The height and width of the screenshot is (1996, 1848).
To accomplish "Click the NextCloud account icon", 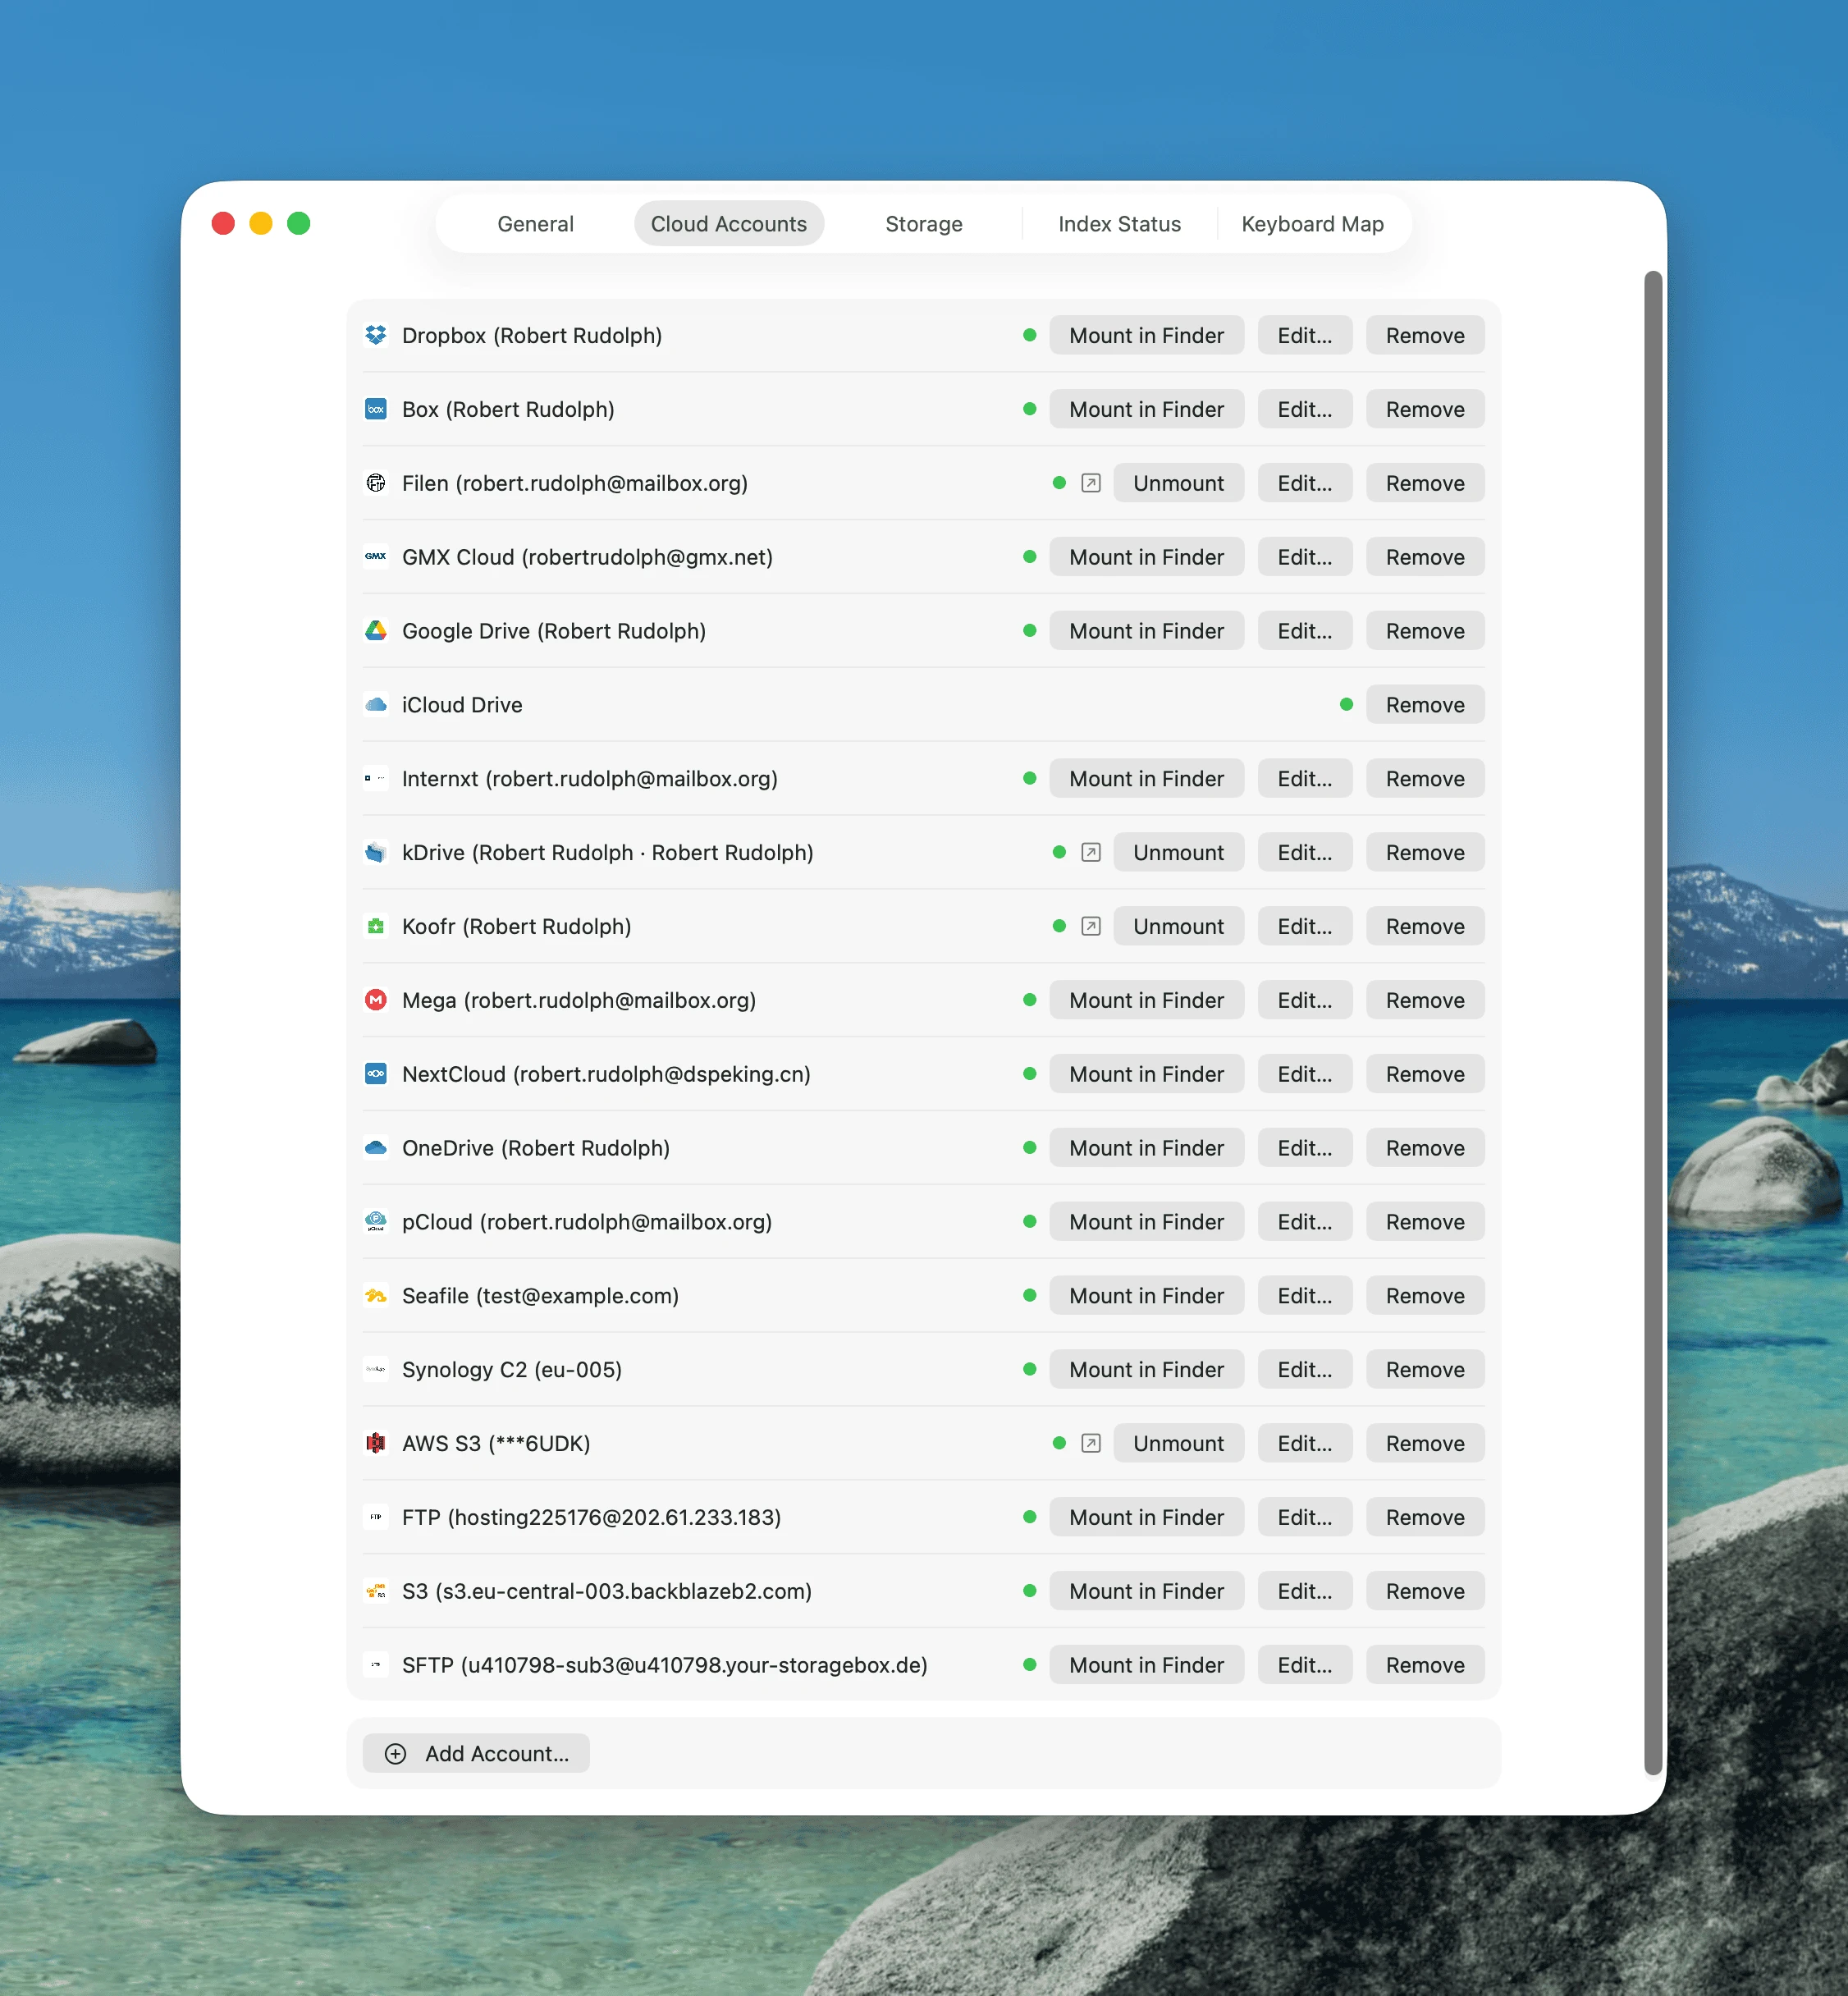I will point(376,1074).
